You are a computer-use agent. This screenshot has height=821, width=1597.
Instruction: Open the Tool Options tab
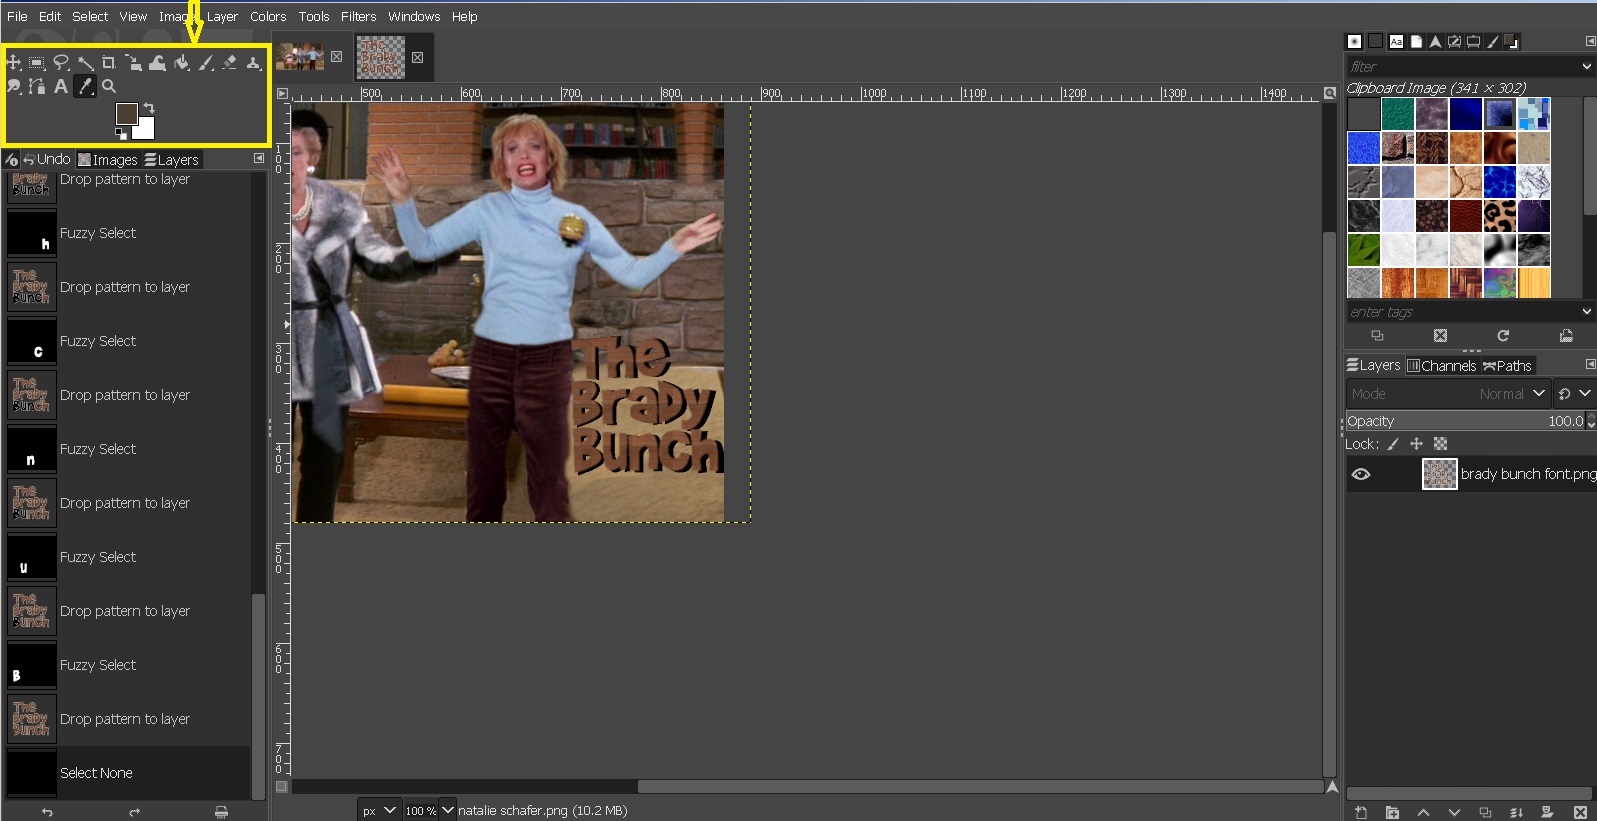[x=11, y=160]
